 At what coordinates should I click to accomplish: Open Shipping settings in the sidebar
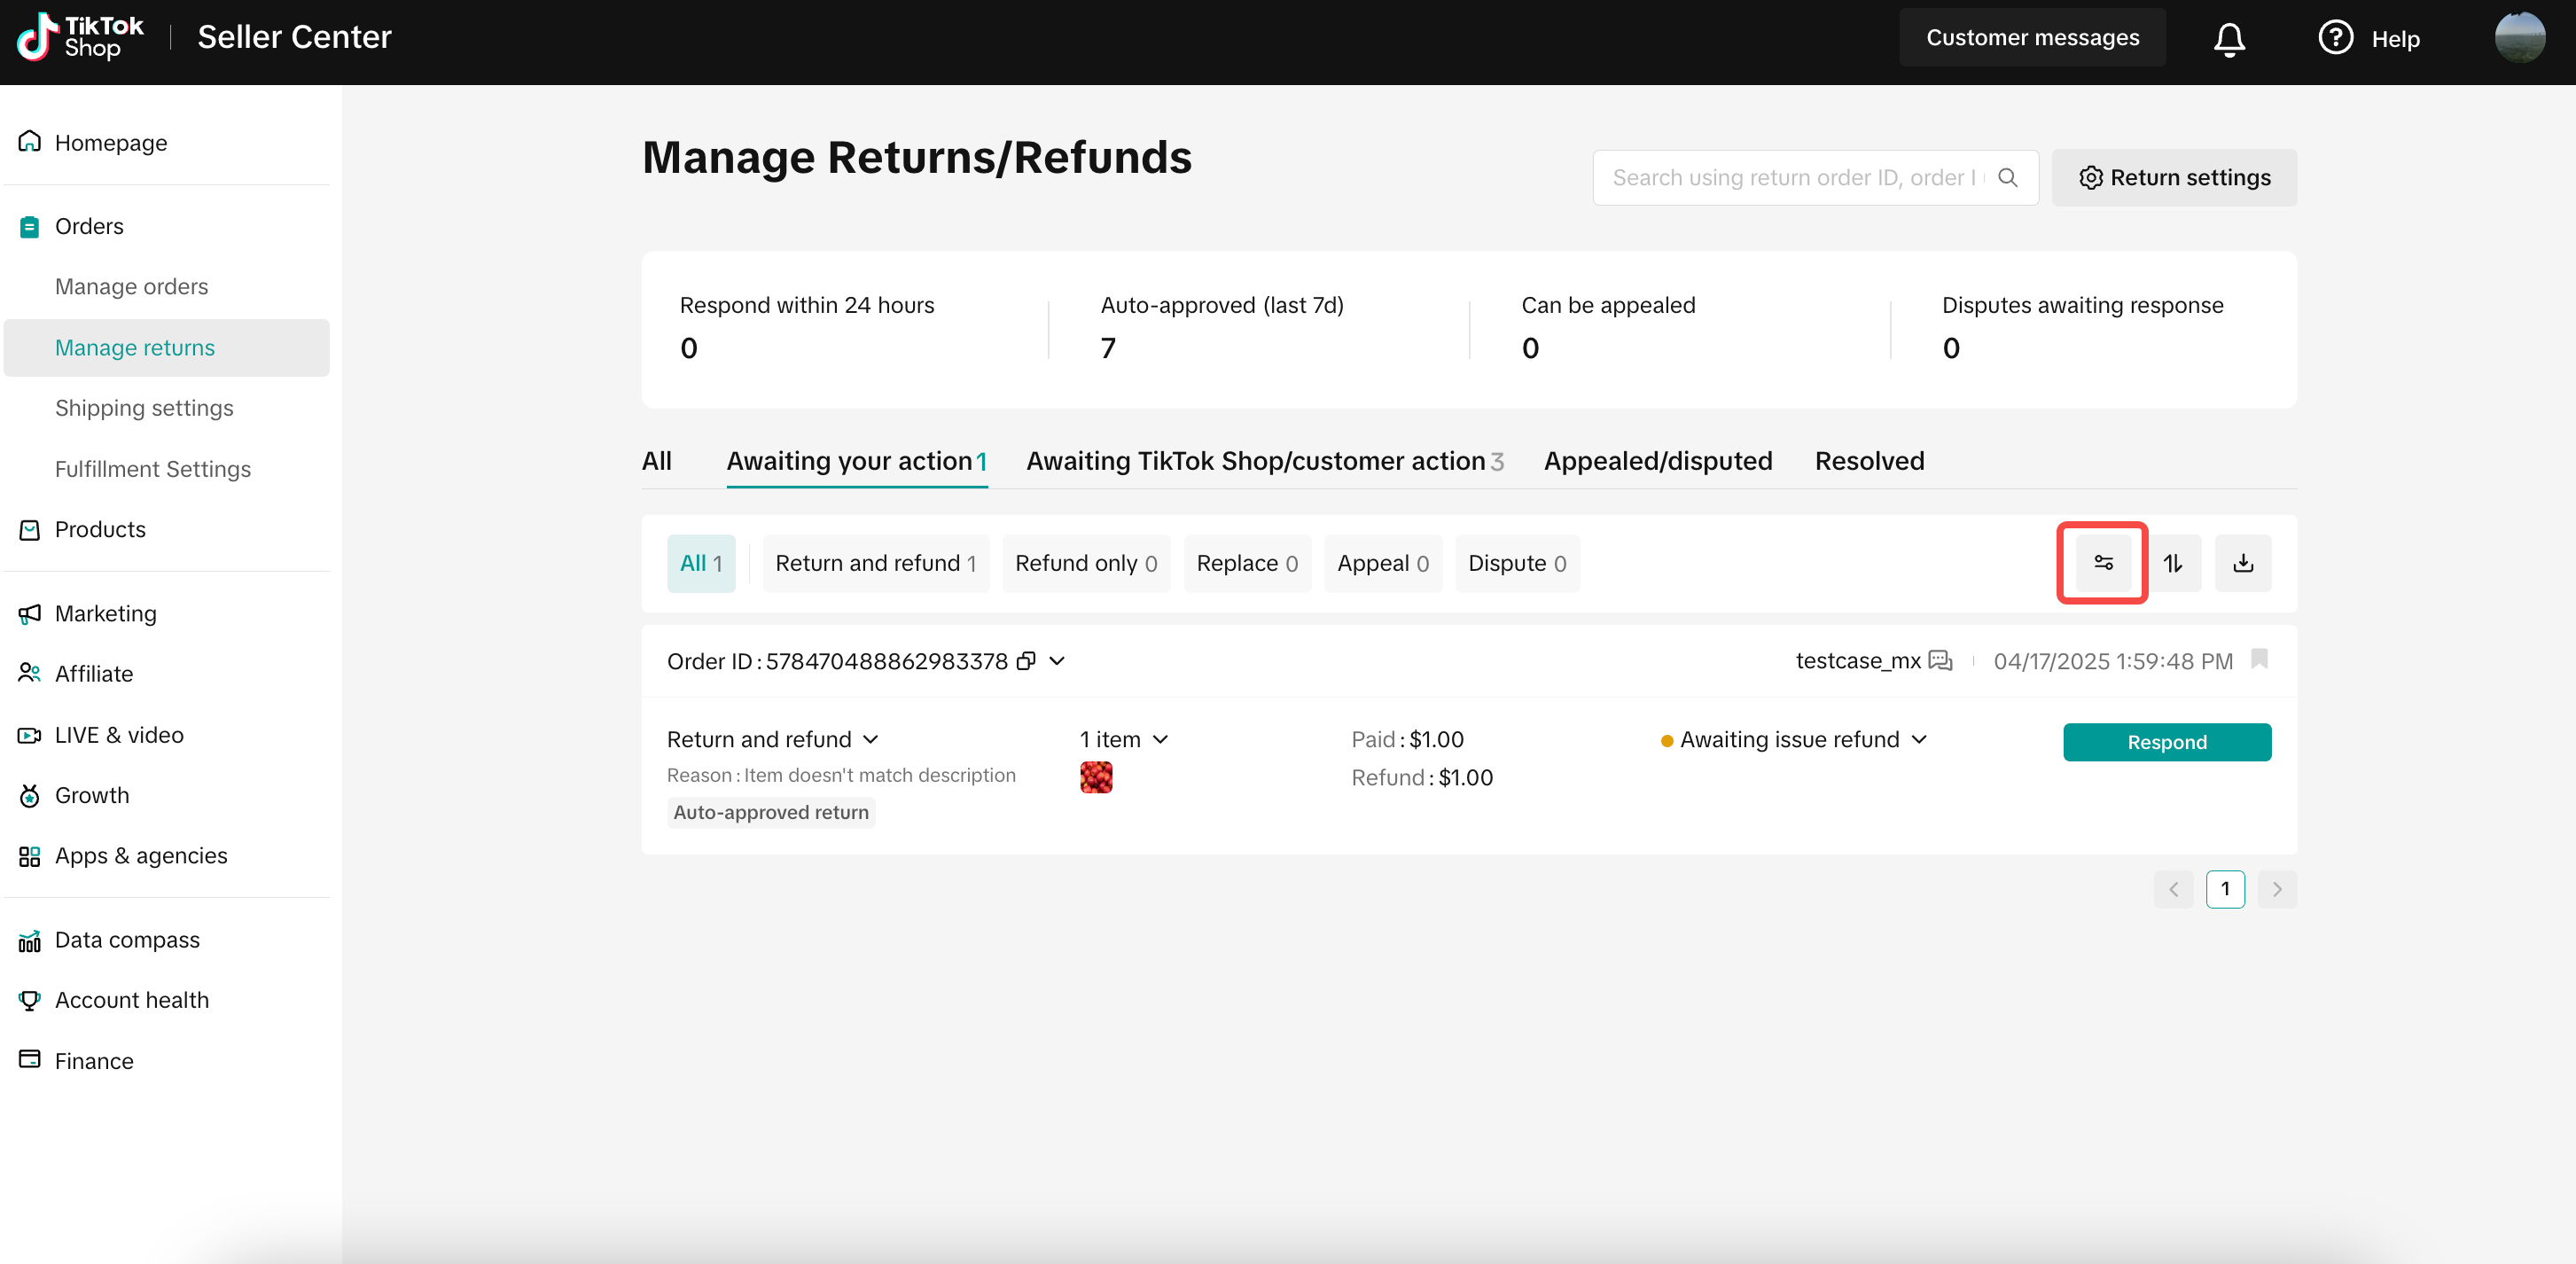(144, 408)
